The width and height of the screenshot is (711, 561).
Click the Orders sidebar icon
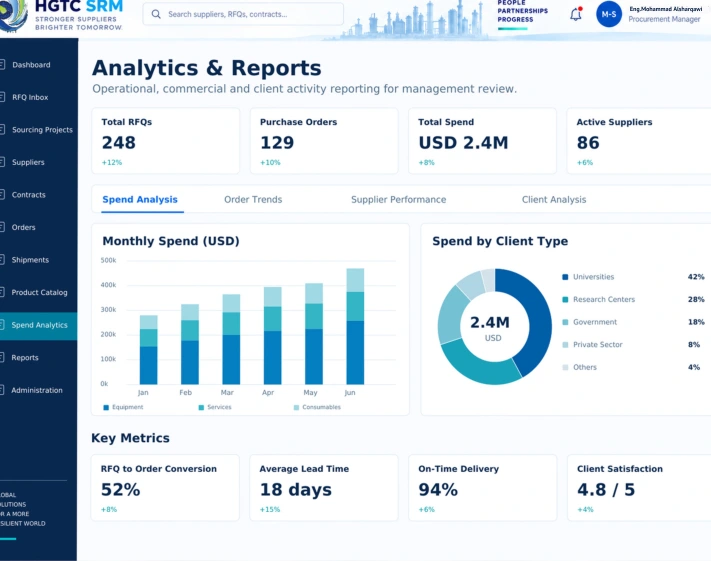[x=2, y=227]
